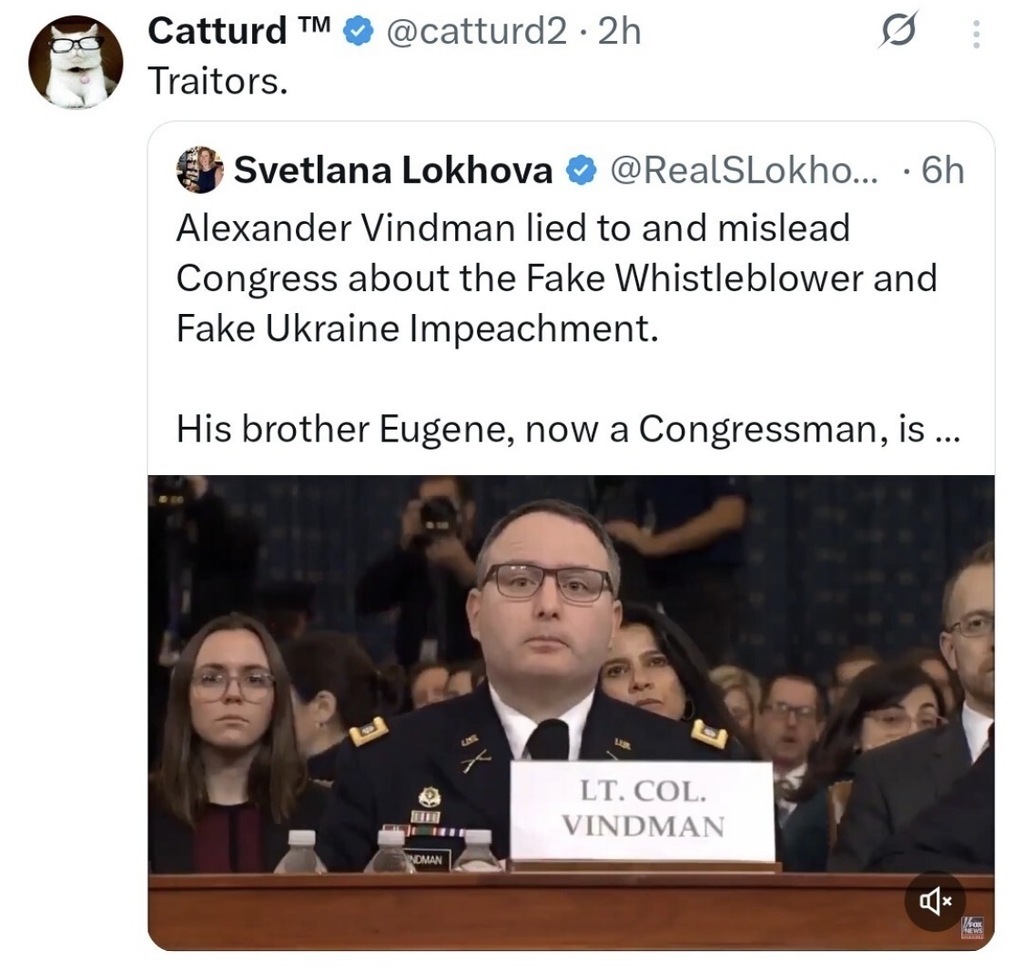The height and width of the screenshot is (971, 1024).
Task: Click Svetlana Lokhova's small profile avatar
Action: tap(199, 170)
